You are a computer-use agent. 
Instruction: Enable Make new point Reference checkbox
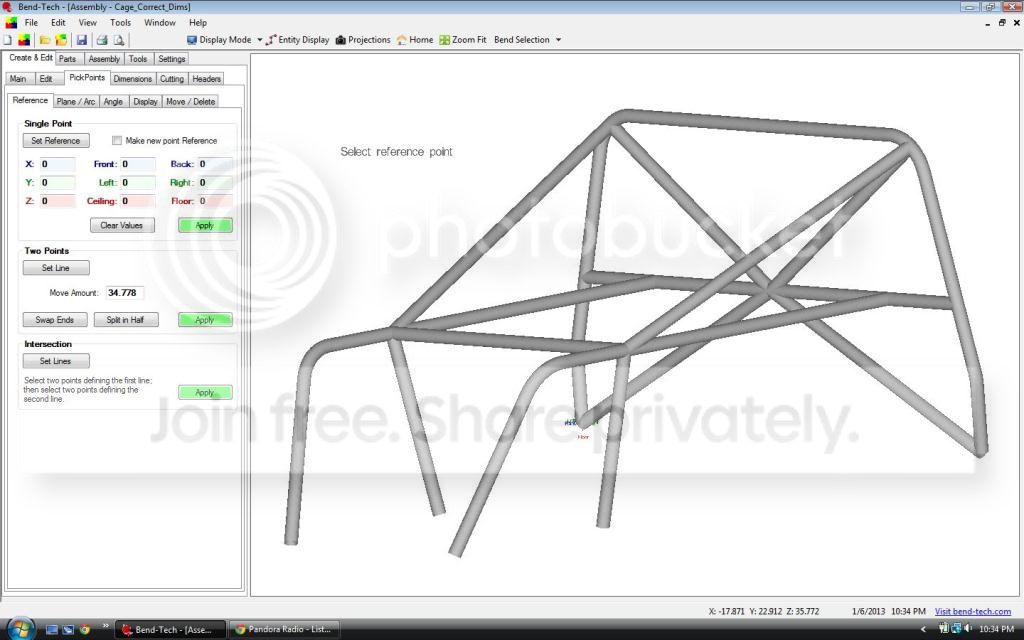pos(117,140)
